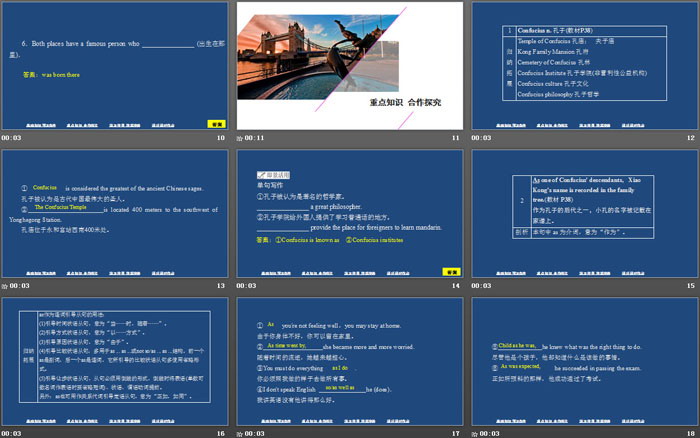Select slide 17 with 'As time went by'

click(350, 361)
